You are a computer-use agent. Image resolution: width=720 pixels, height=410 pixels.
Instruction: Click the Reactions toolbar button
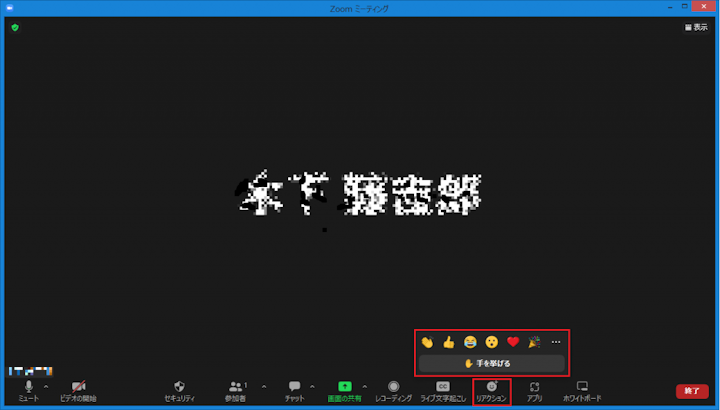[x=491, y=388]
